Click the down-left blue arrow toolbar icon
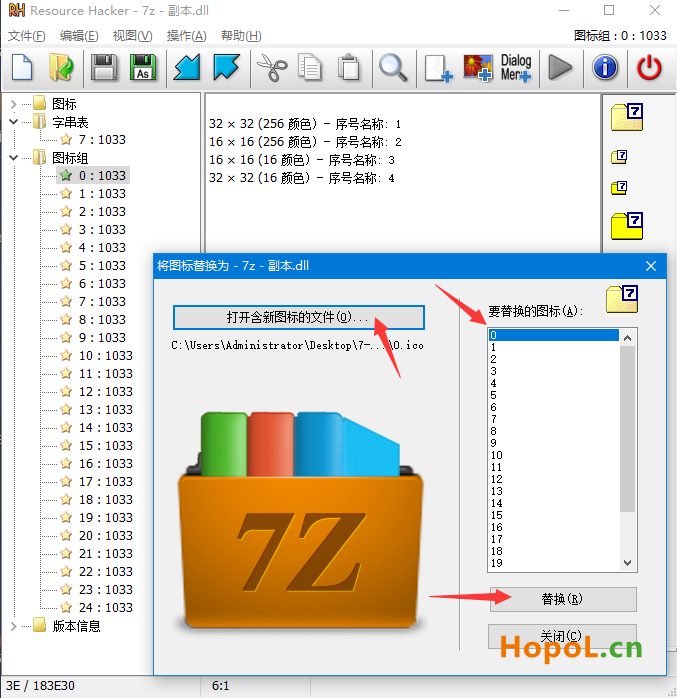This screenshot has width=677, height=698. coord(187,68)
